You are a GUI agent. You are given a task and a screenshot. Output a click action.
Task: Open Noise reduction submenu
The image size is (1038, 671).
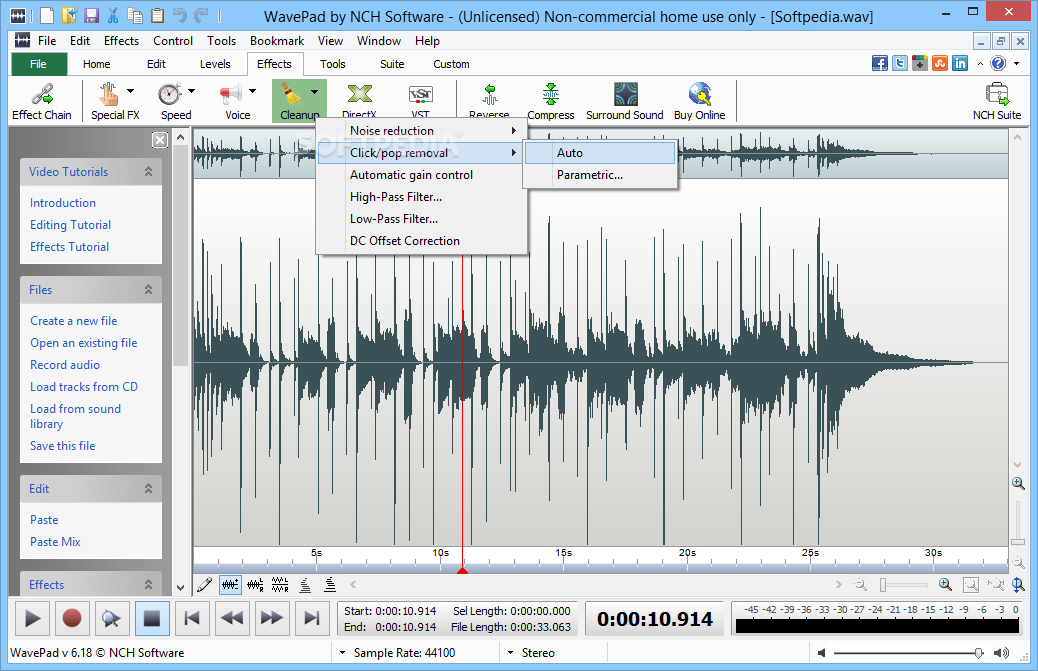[422, 130]
